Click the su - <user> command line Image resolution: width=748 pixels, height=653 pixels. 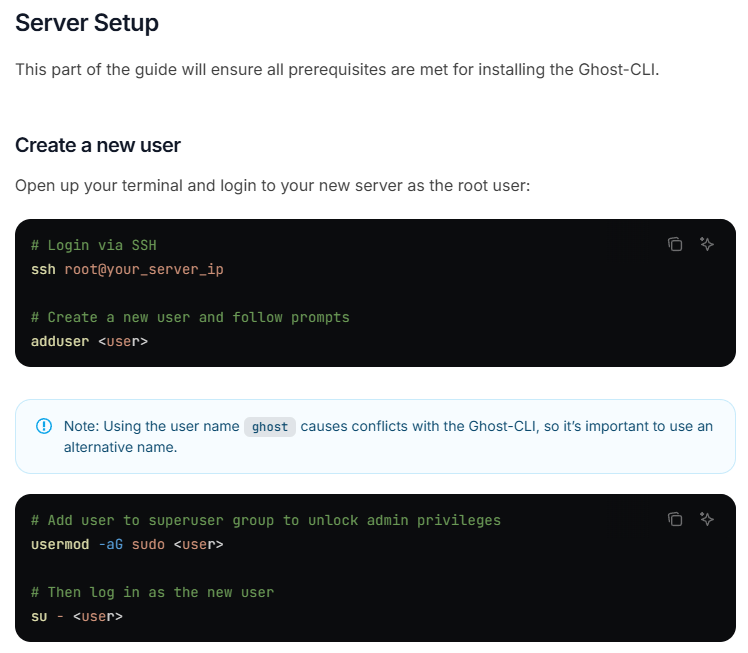tap(77, 616)
